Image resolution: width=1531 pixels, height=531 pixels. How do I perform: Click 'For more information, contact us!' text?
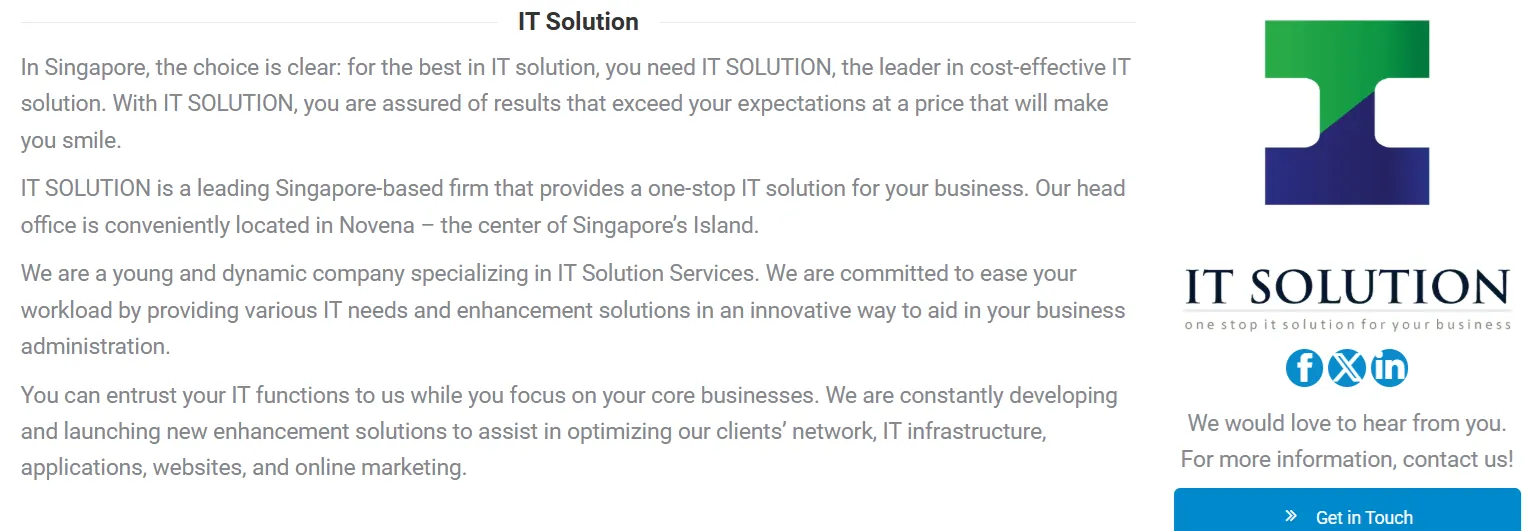1347,459
